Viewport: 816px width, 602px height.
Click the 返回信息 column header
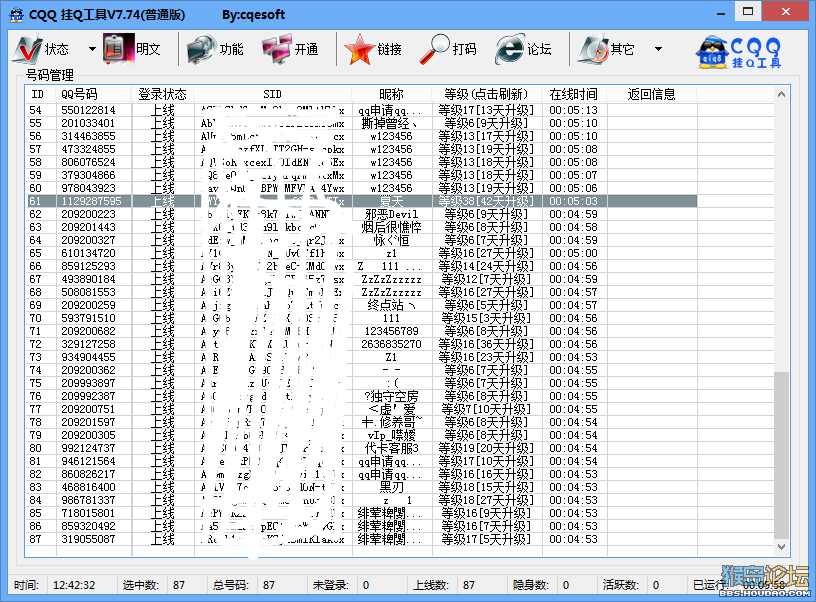click(652, 94)
